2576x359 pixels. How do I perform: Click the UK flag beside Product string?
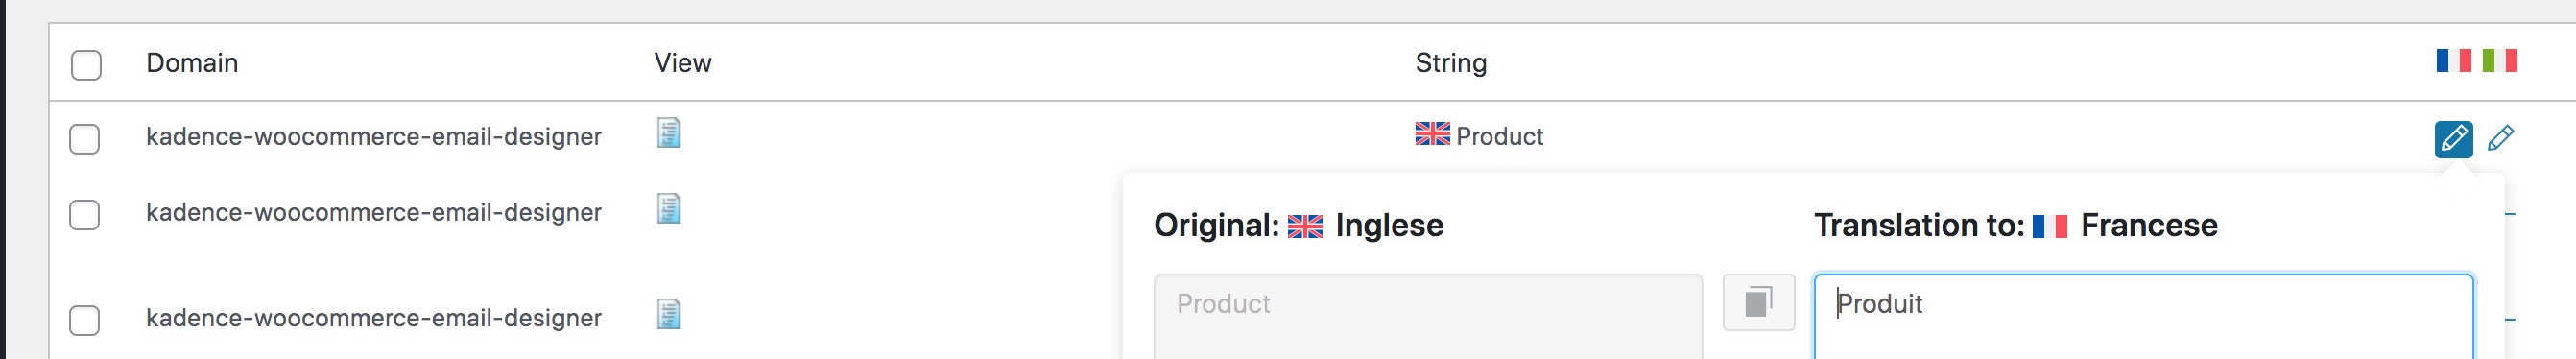1432,134
